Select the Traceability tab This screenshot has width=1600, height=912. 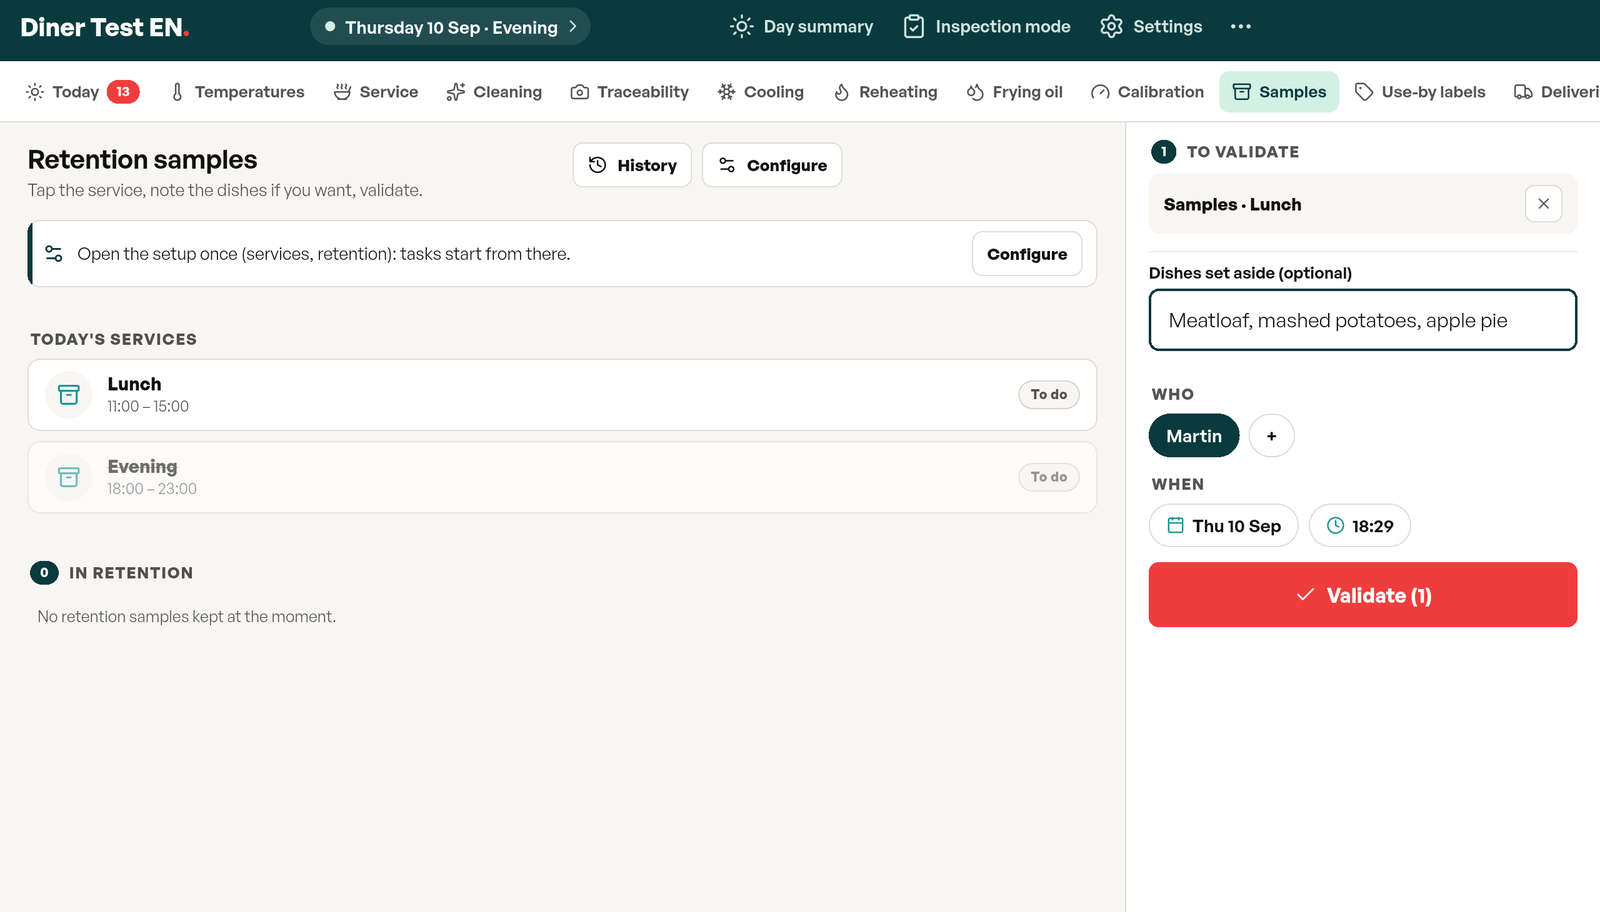630,92
